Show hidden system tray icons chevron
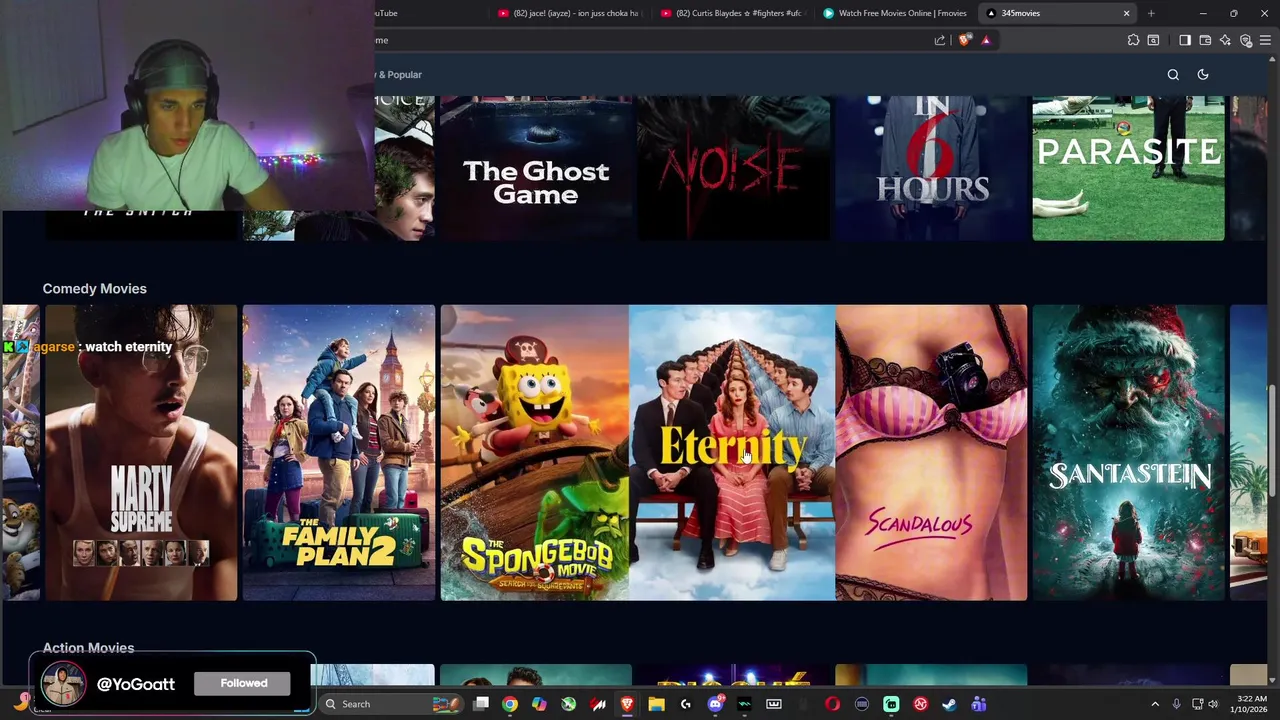1280x720 pixels. point(1155,704)
